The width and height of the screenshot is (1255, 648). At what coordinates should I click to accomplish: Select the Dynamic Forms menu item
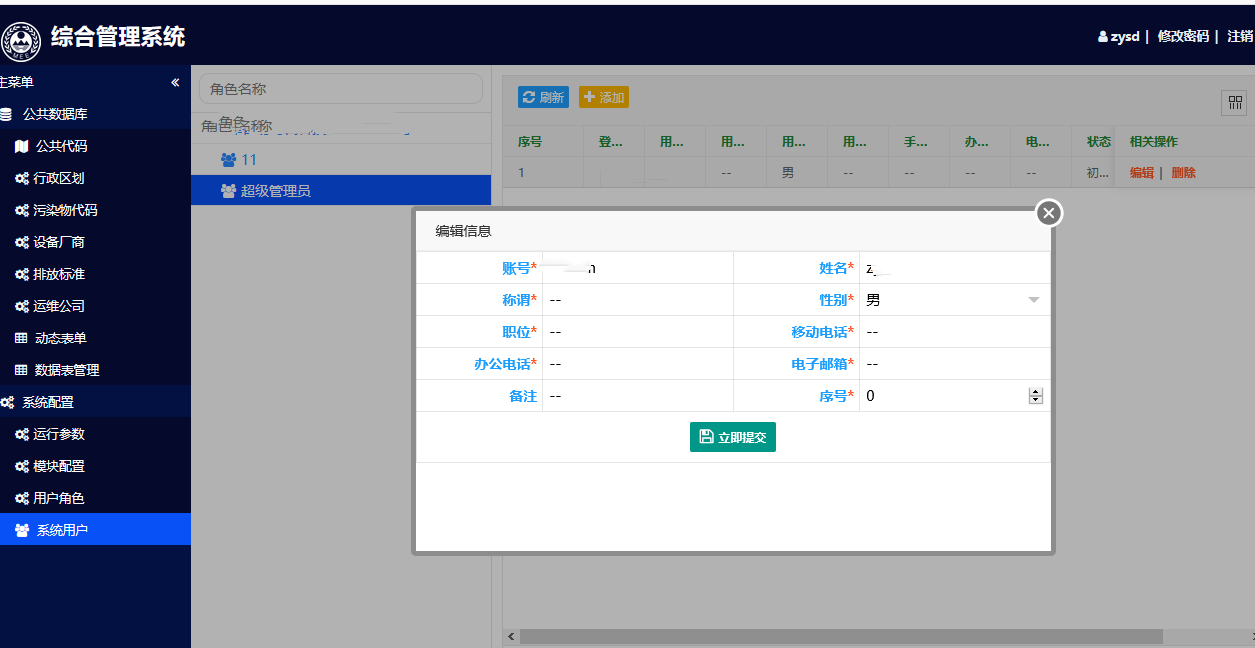60,338
